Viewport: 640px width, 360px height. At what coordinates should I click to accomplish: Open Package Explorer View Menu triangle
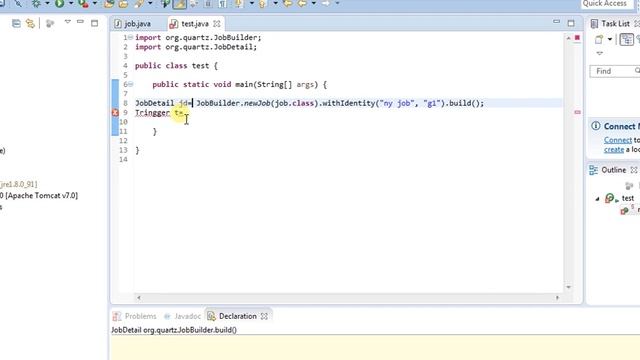coord(68,22)
